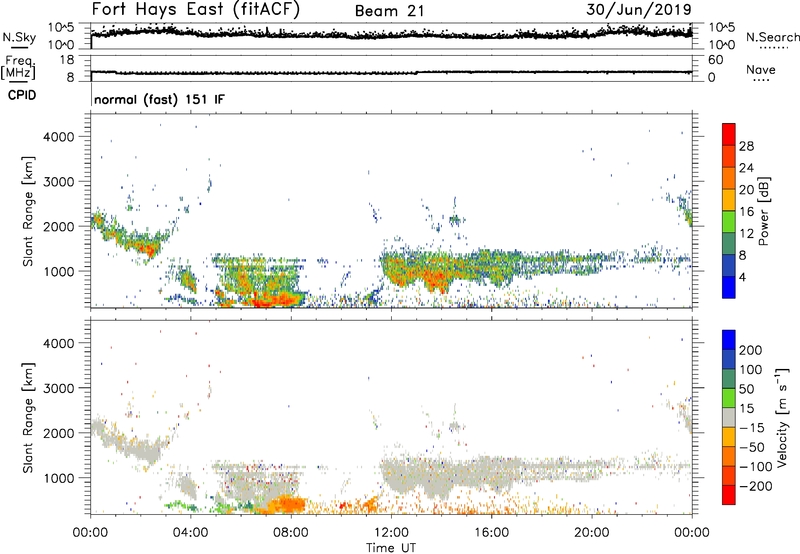Click the '4000' tick in power panel

click(x=58, y=137)
